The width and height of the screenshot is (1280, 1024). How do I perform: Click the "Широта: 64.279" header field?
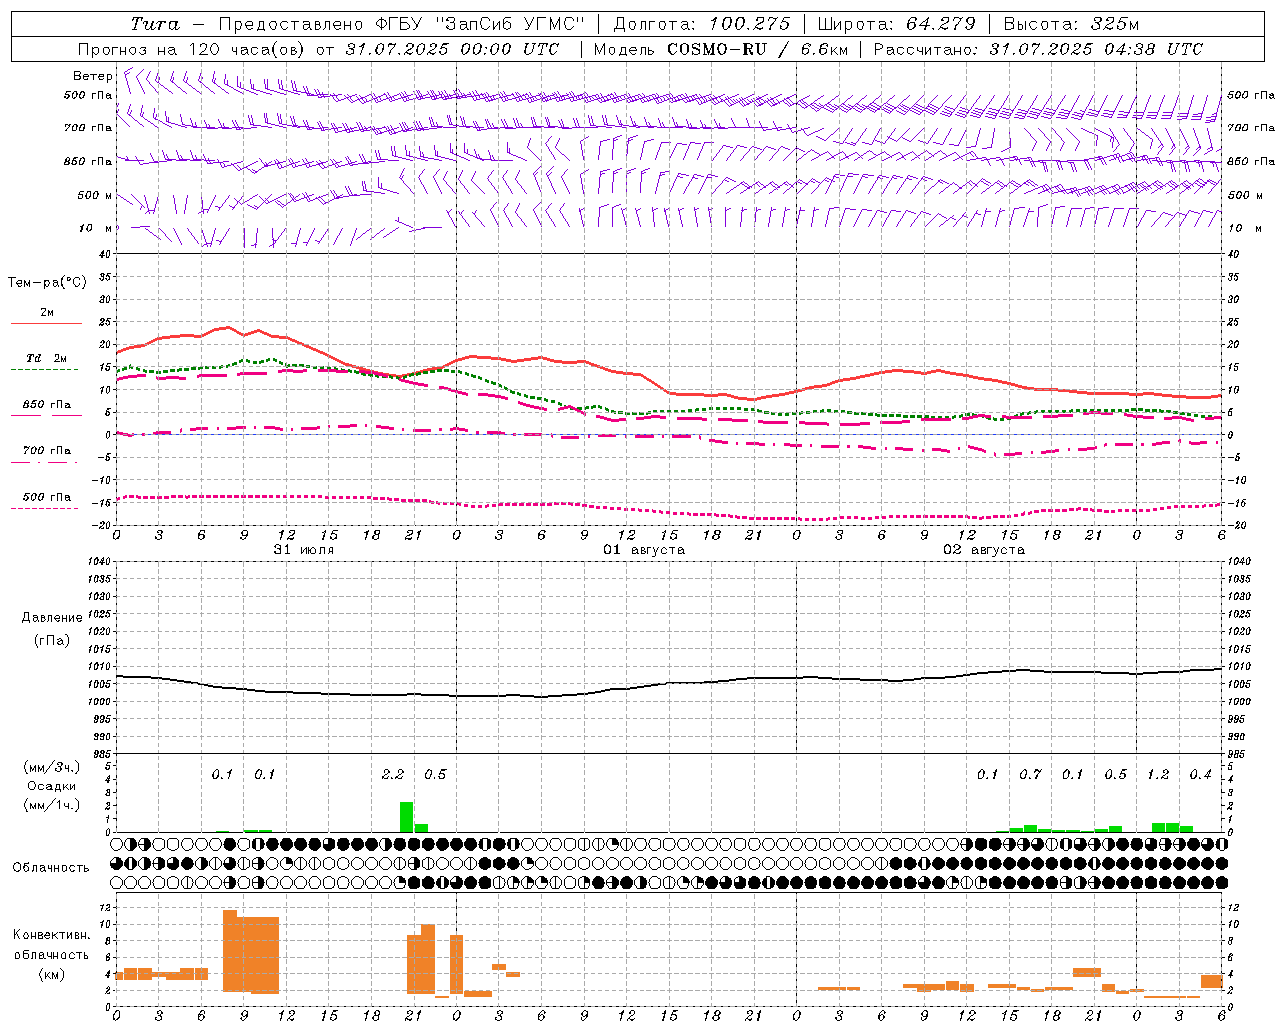(896, 24)
